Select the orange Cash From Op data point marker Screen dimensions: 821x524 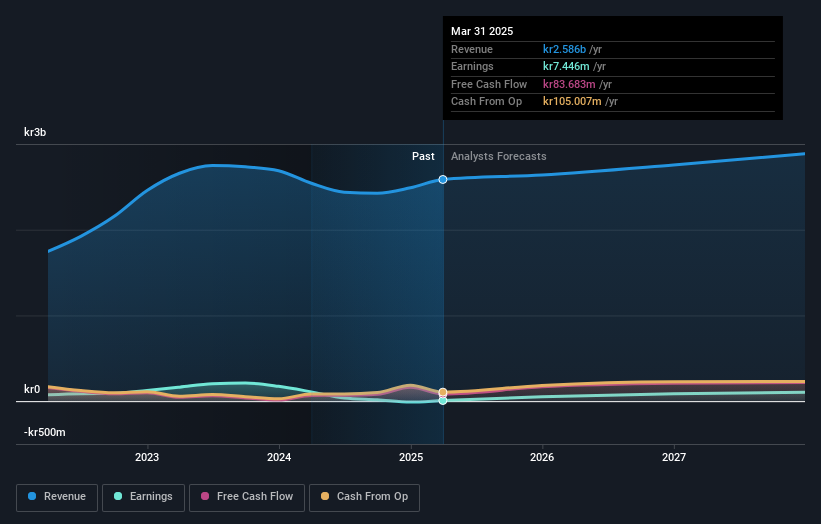pos(443,392)
